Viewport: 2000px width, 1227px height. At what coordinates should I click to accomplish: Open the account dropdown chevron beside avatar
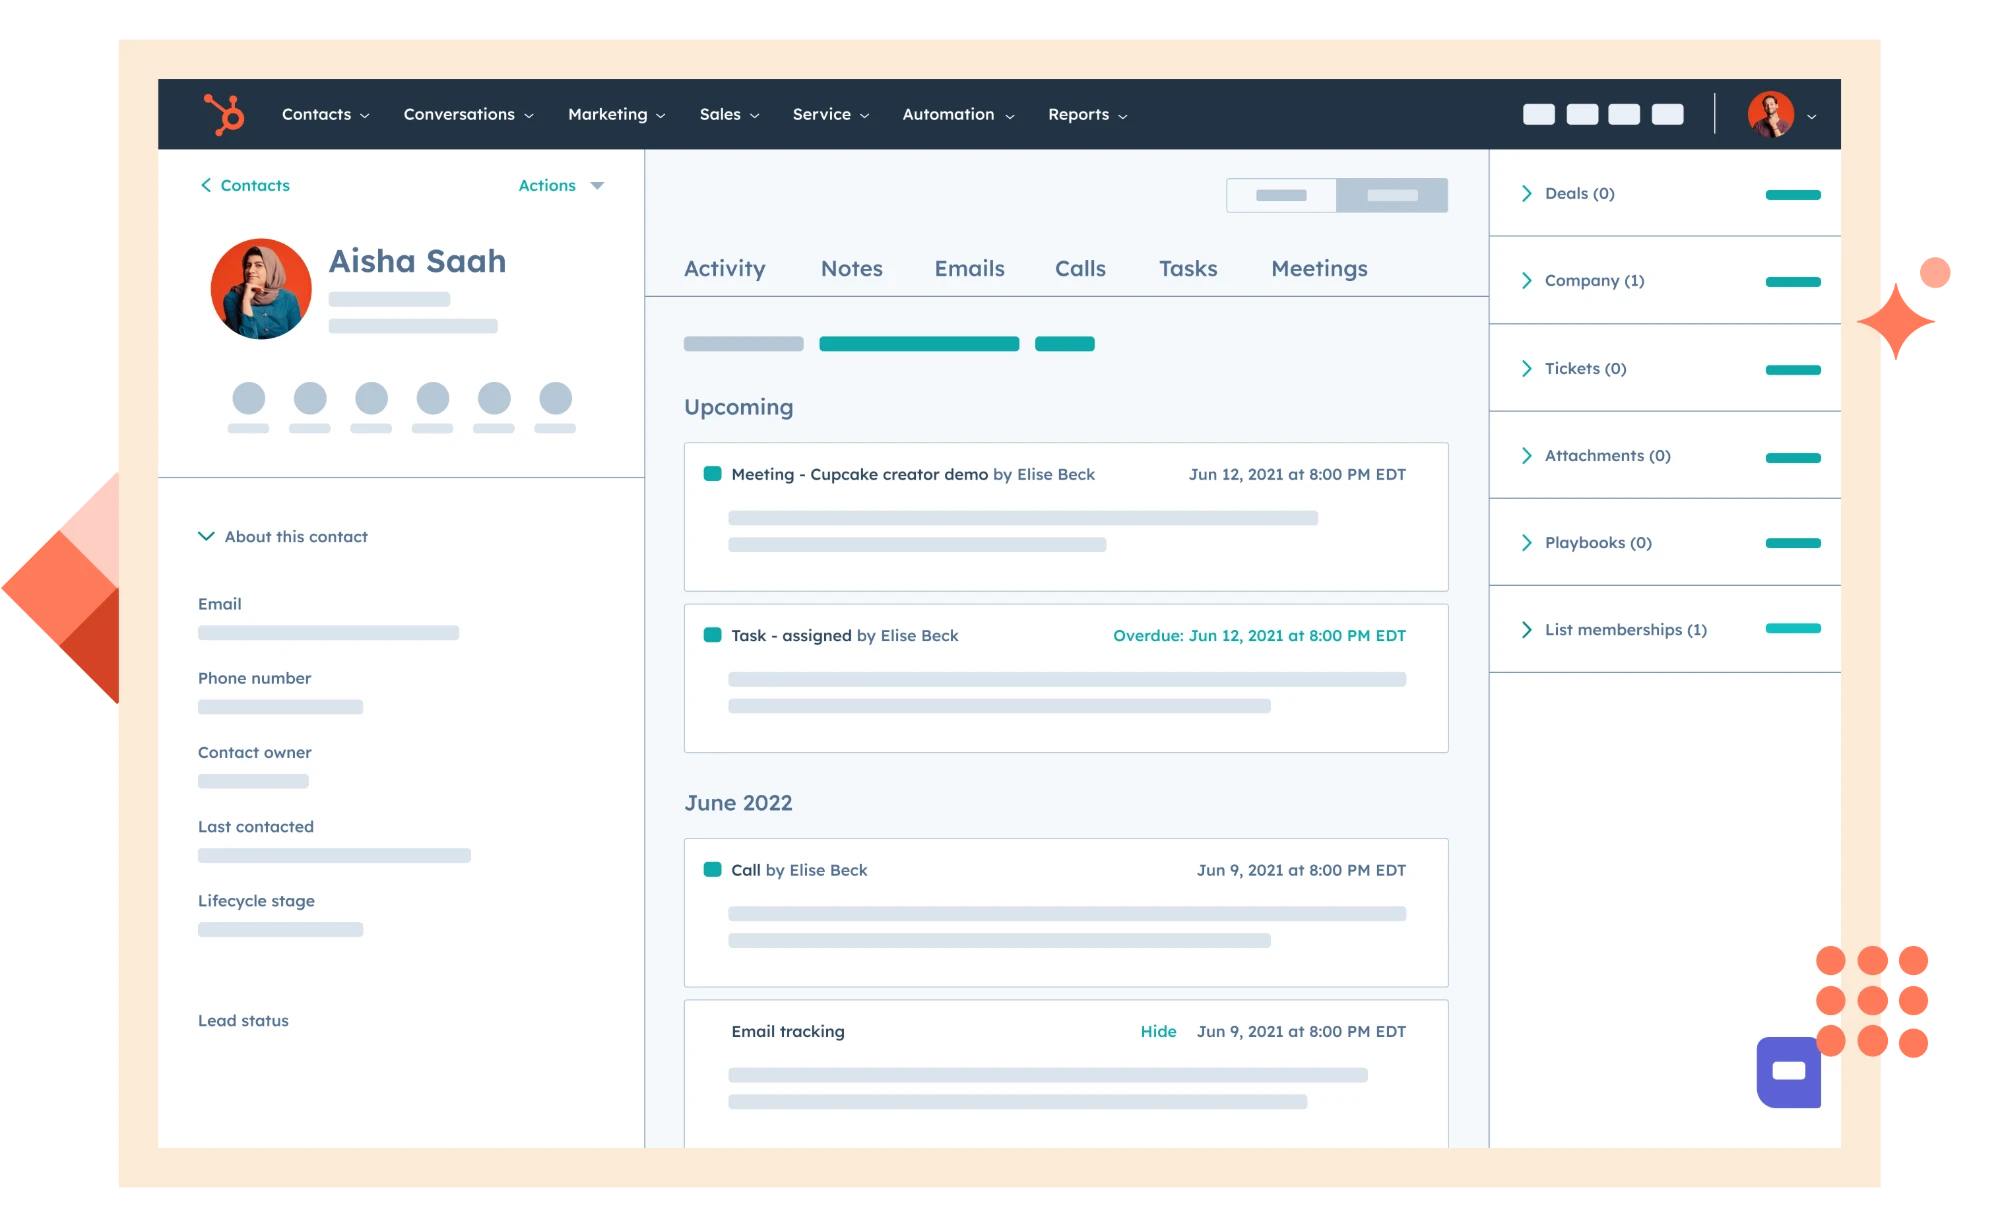1811,116
